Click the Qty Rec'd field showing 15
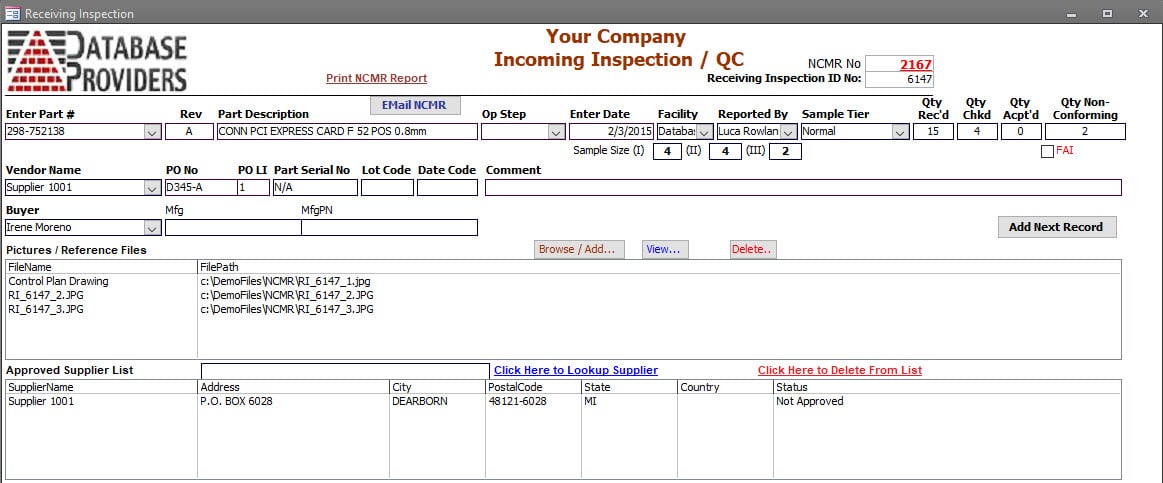1163x483 pixels. 933,132
